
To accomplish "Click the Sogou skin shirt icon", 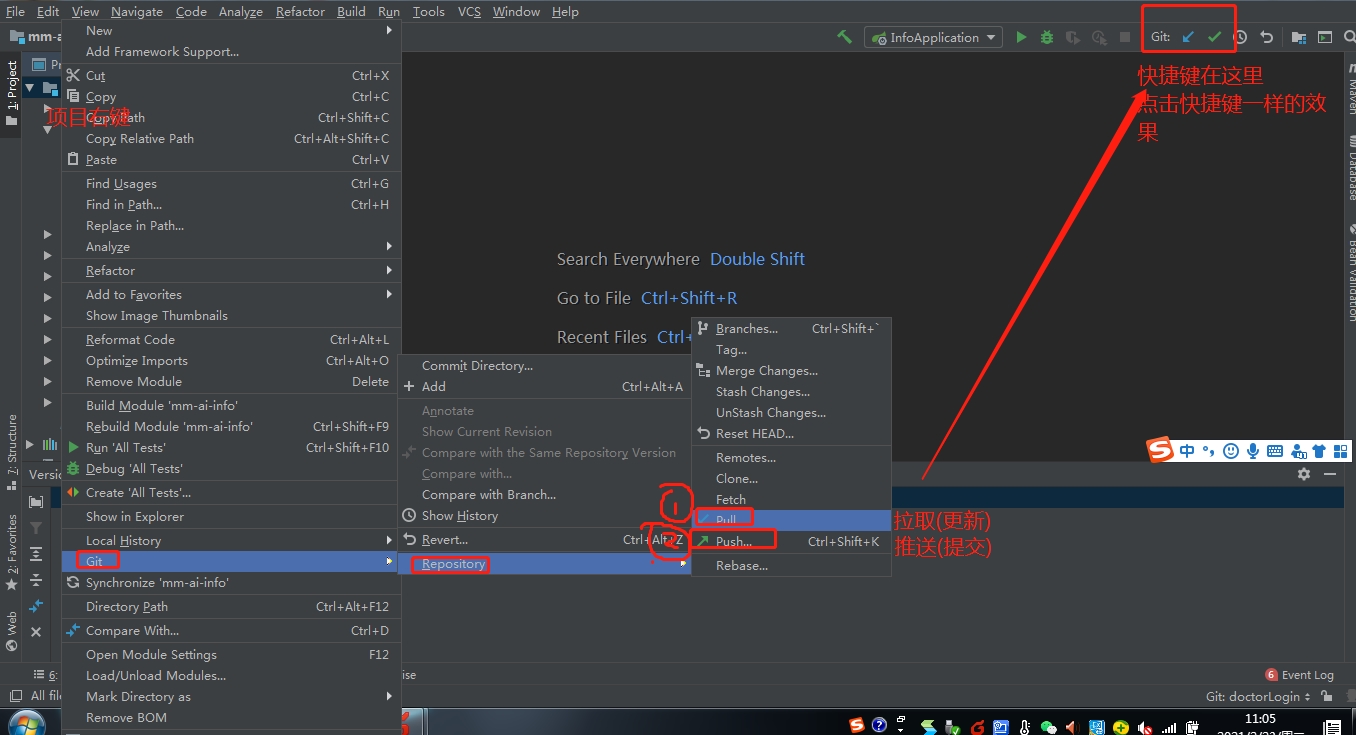I will click(1319, 451).
